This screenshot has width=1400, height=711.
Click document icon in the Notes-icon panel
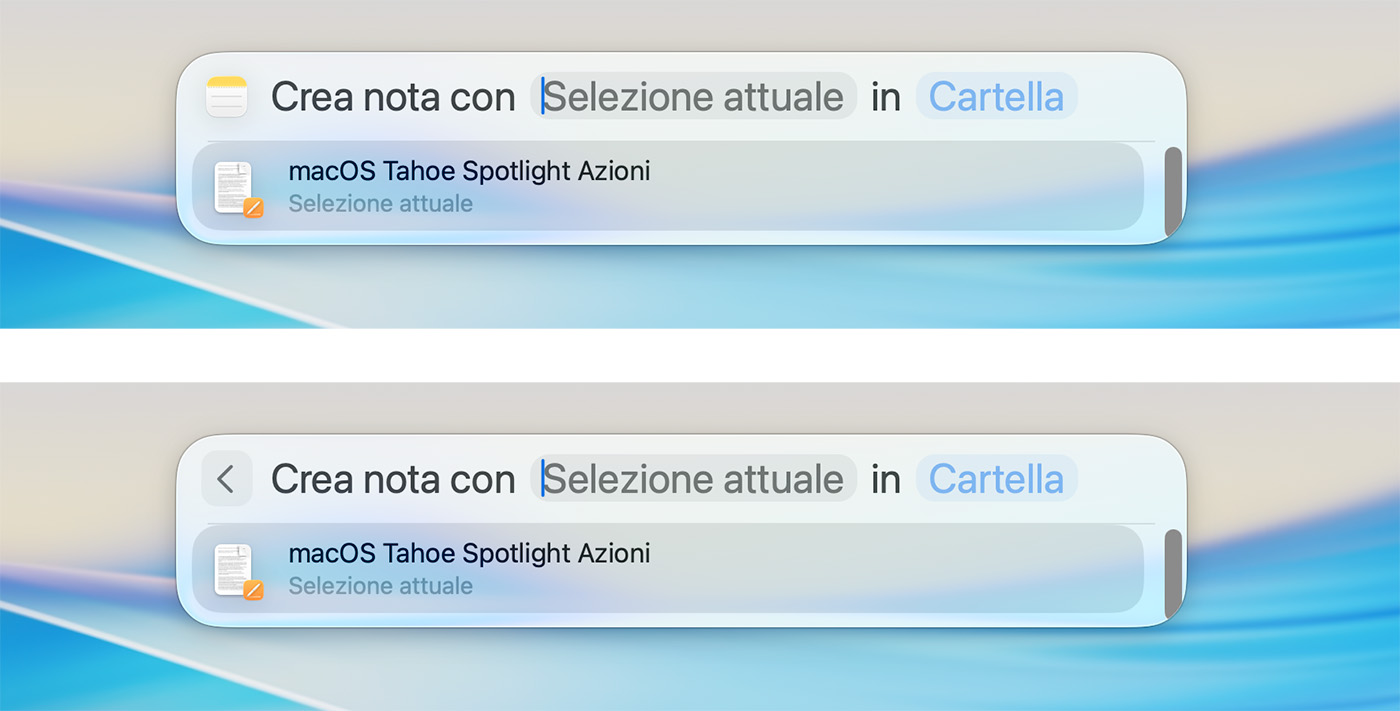click(x=234, y=187)
